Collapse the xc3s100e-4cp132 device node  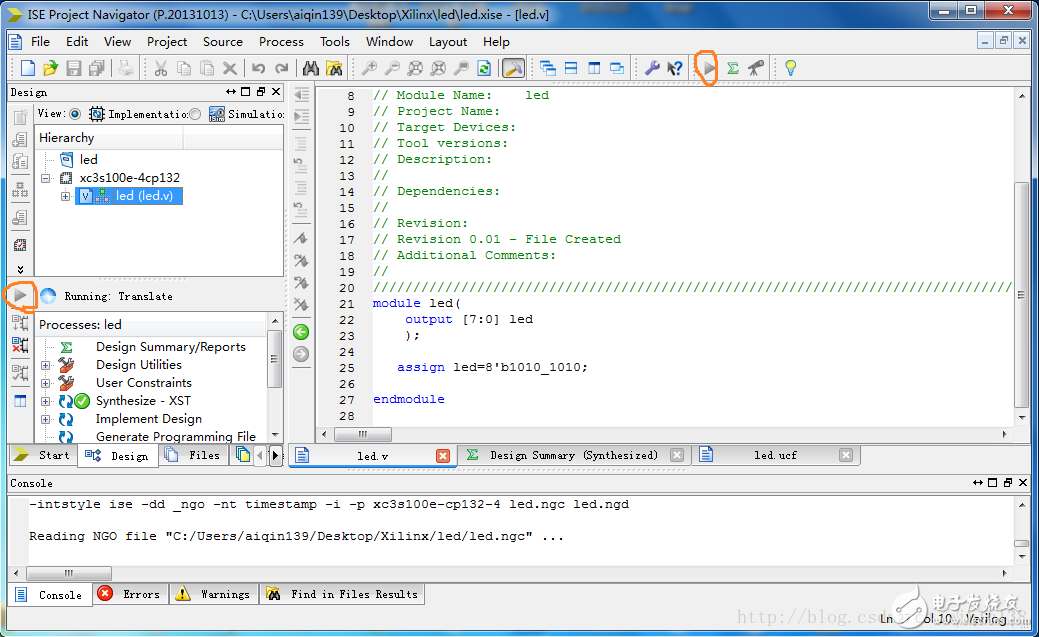[46, 176]
